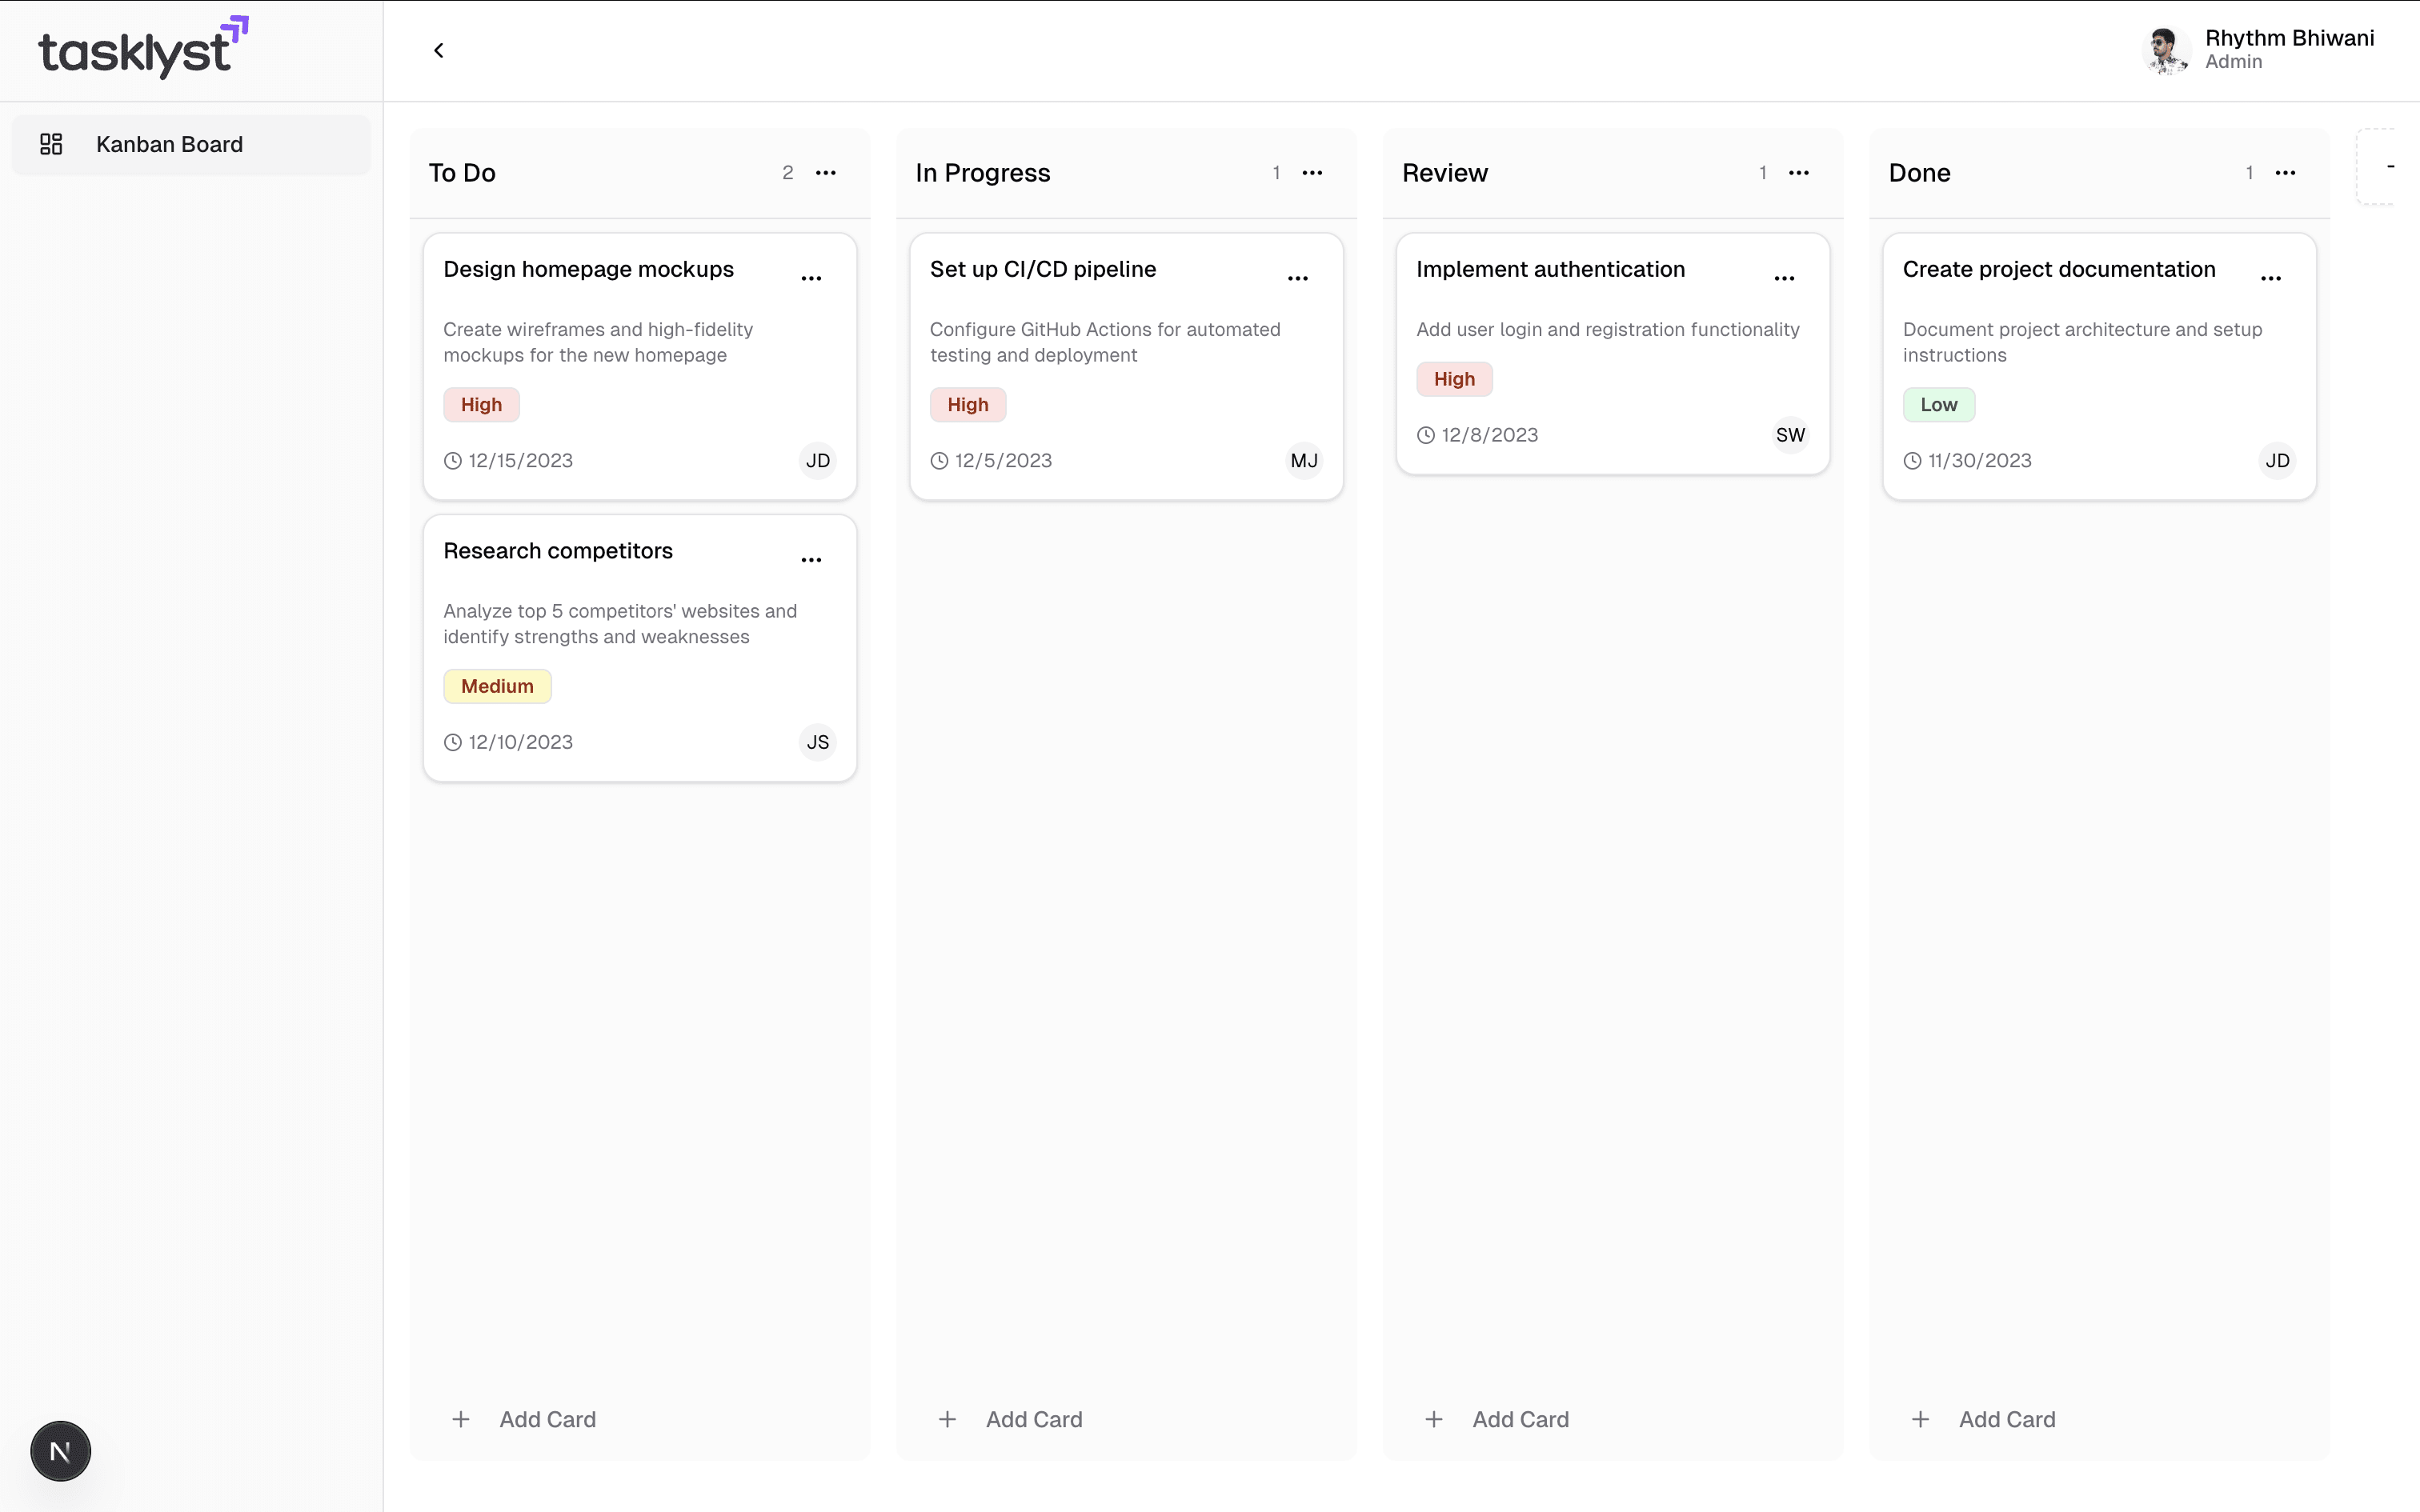Click the due date 12/8/2023
This screenshot has width=2420, height=1512.
click(1490, 435)
